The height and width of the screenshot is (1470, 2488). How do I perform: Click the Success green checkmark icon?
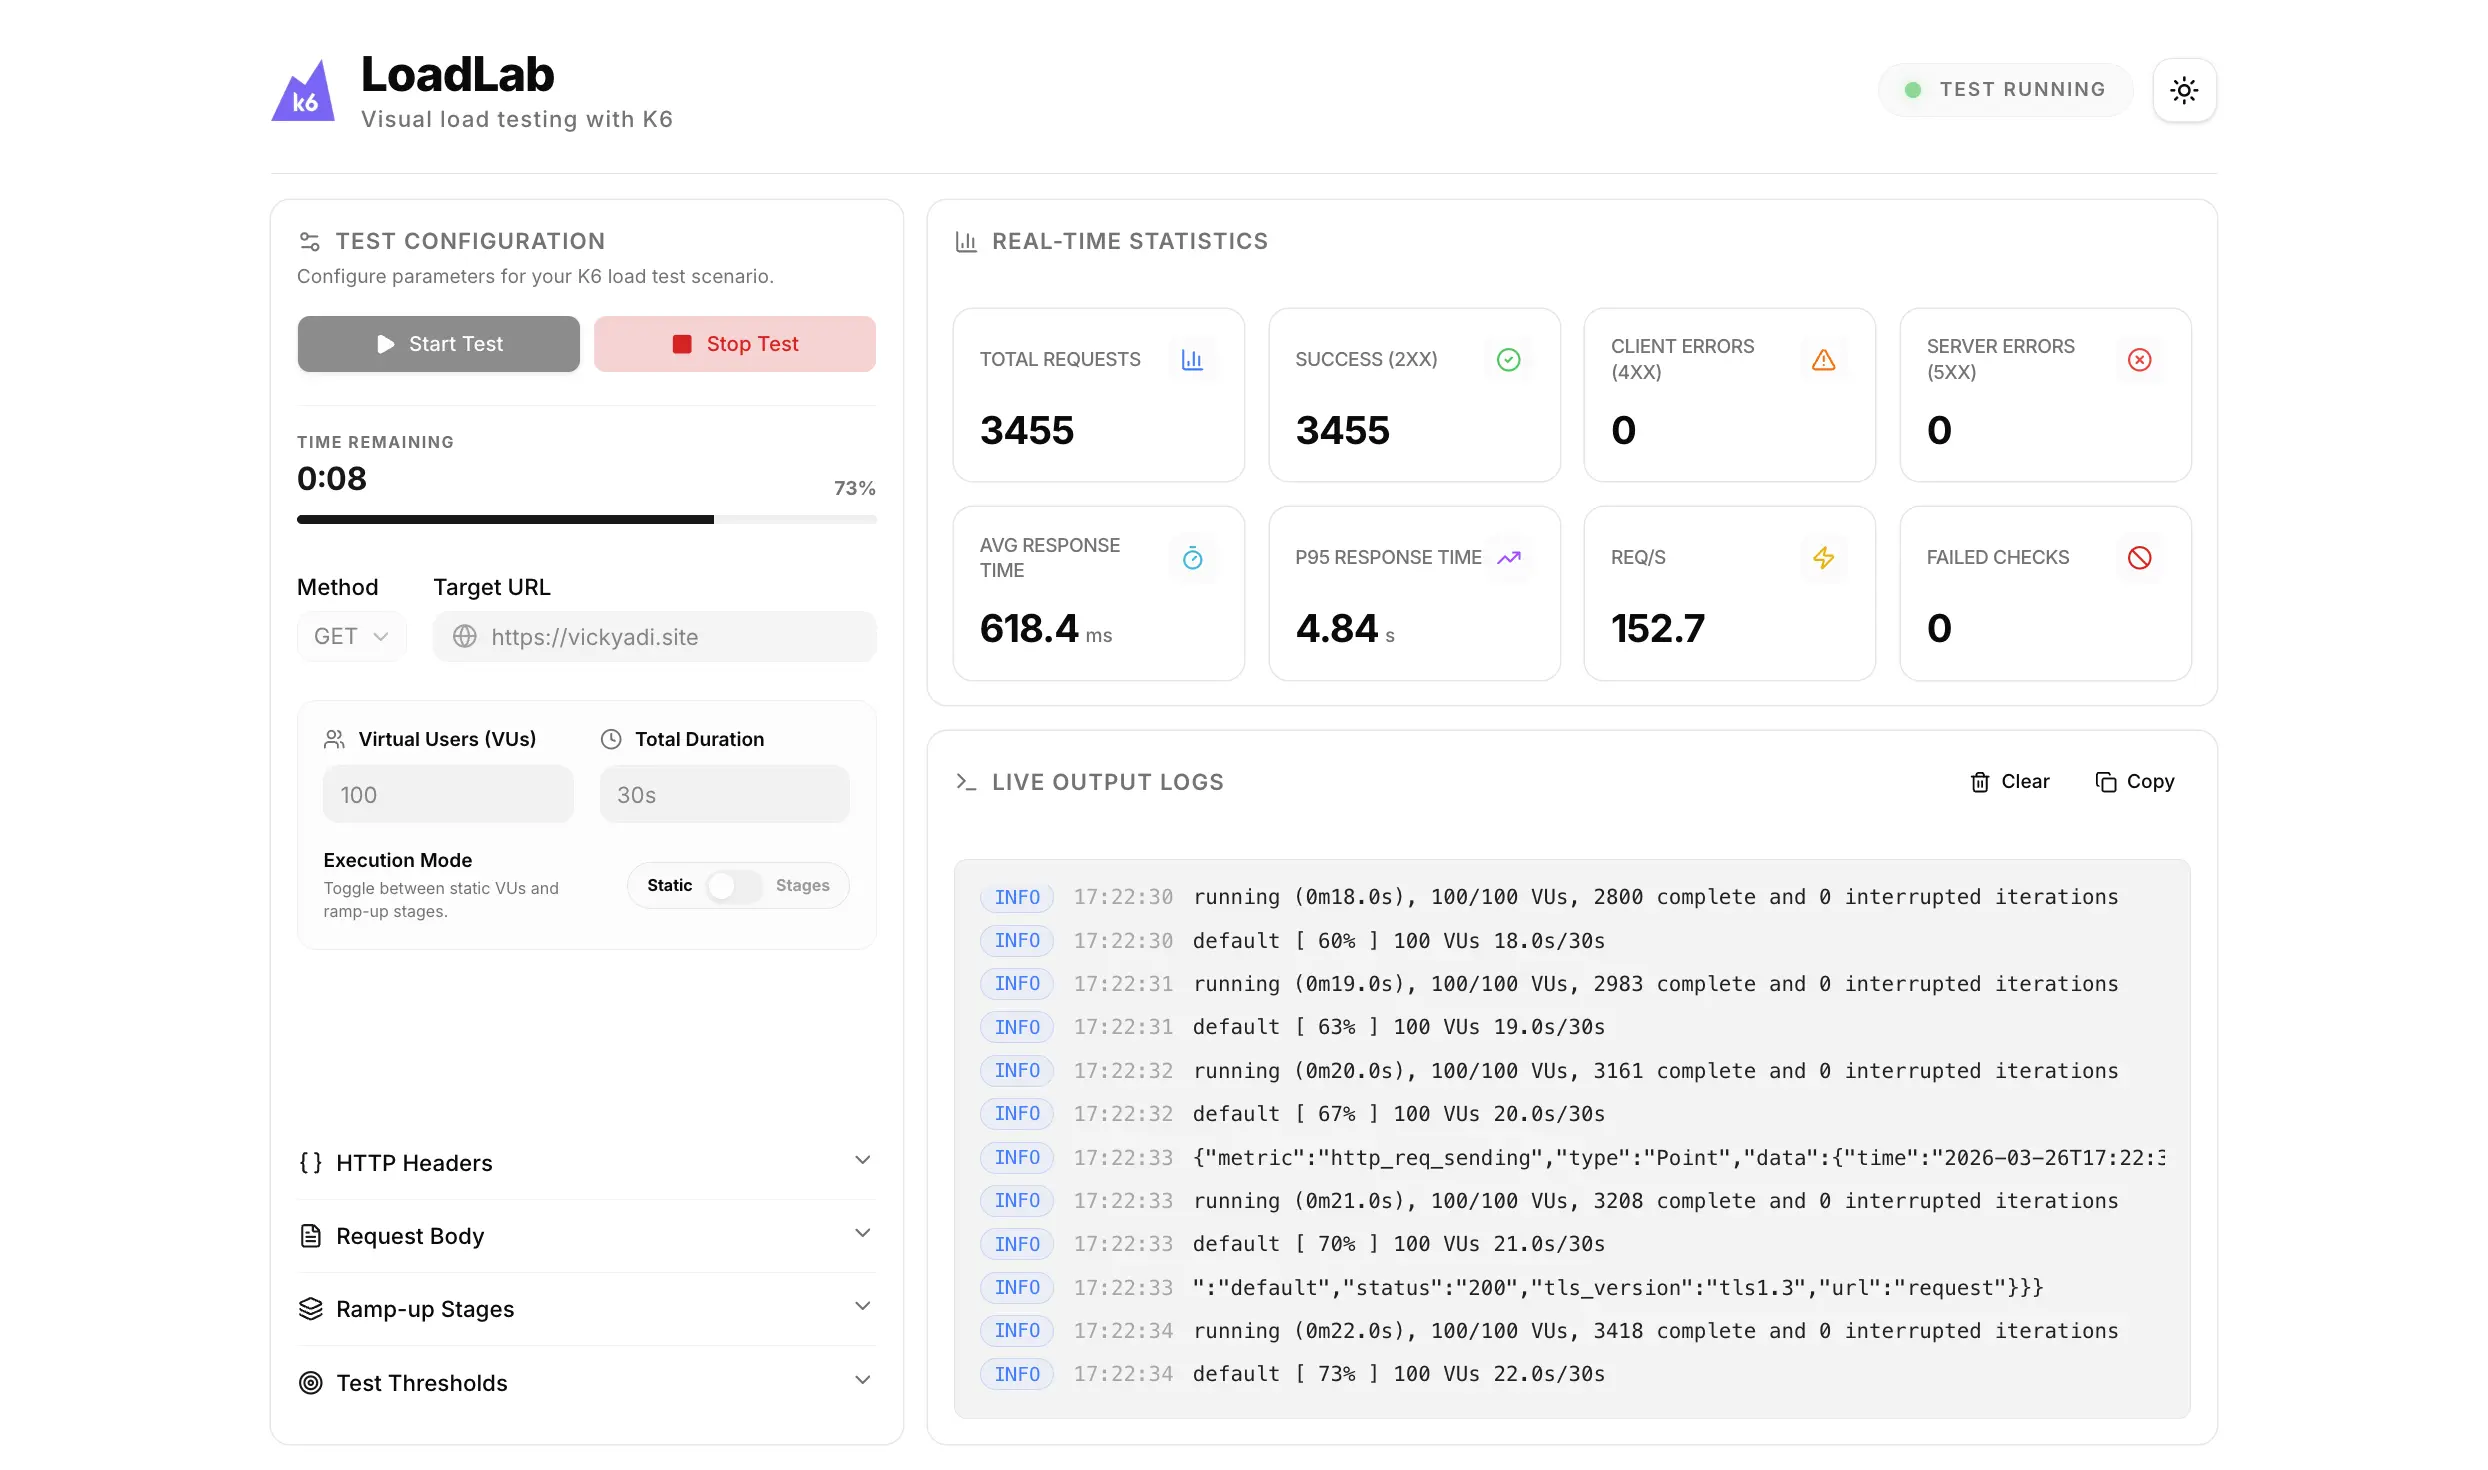pos(1508,360)
